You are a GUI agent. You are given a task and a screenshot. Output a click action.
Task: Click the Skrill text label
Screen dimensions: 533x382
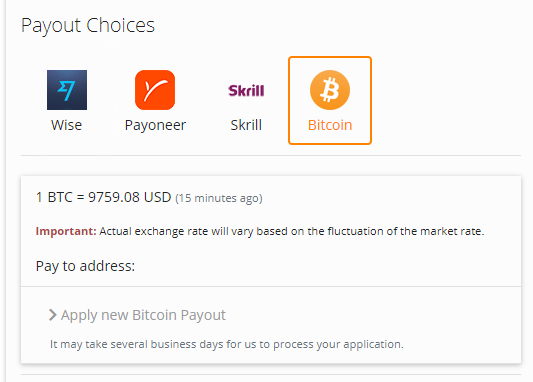pyautogui.click(x=246, y=125)
